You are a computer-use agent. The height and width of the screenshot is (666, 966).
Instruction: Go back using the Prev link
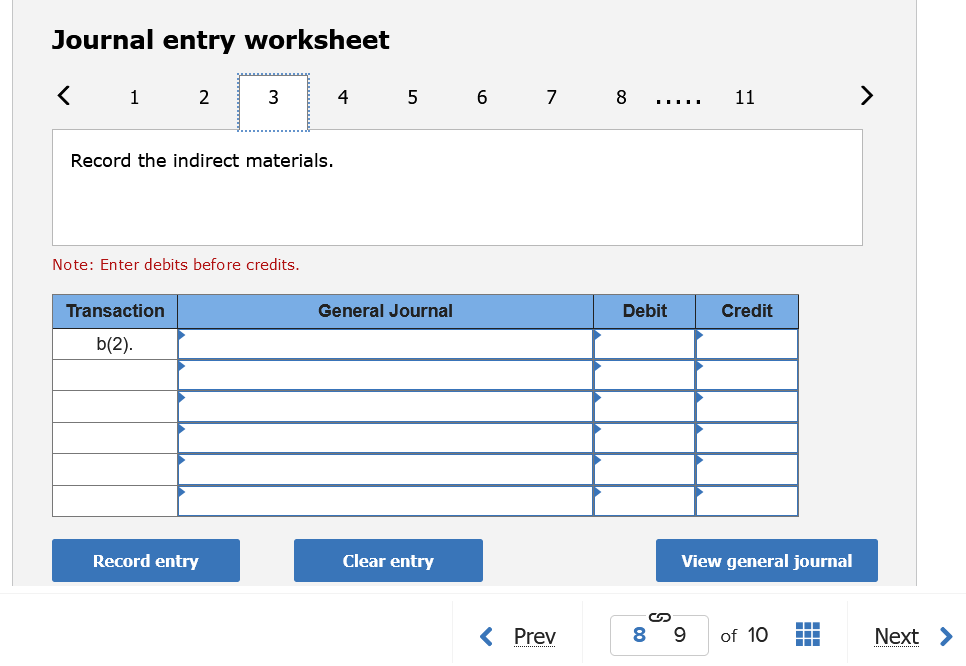(x=535, y=636)
